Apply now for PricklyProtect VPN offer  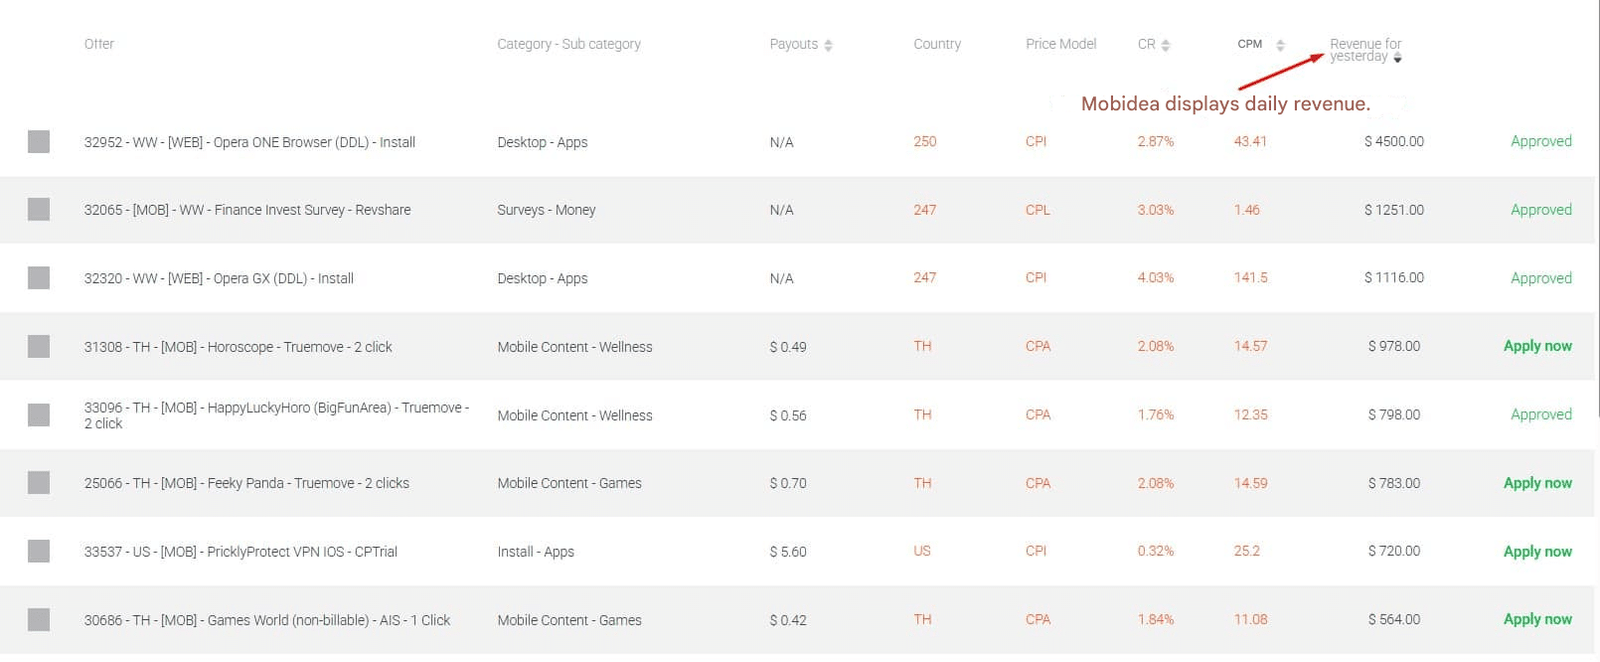click(1537, 551)
